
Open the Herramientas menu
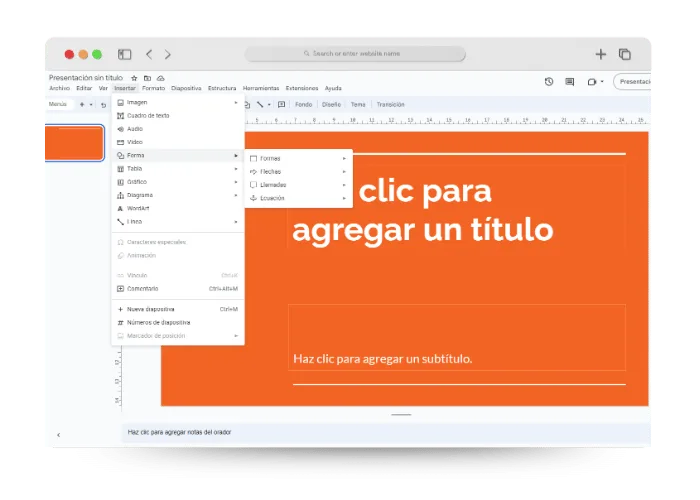pyautogui.click(x=261, y=88)
